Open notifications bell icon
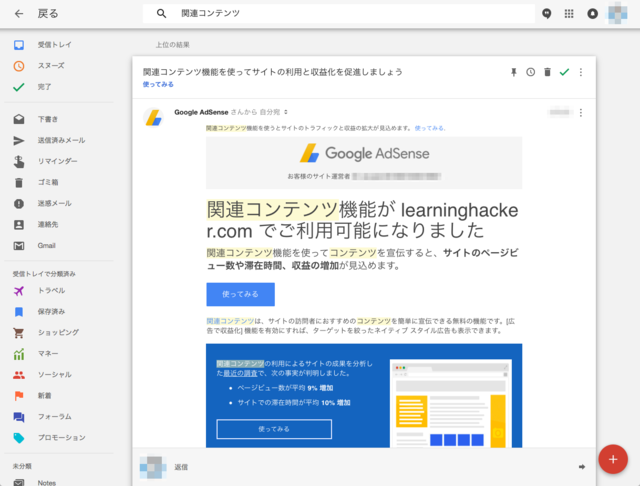Image resolution: width=640 pixels, height=486 pixels. (x=592, y=14)
